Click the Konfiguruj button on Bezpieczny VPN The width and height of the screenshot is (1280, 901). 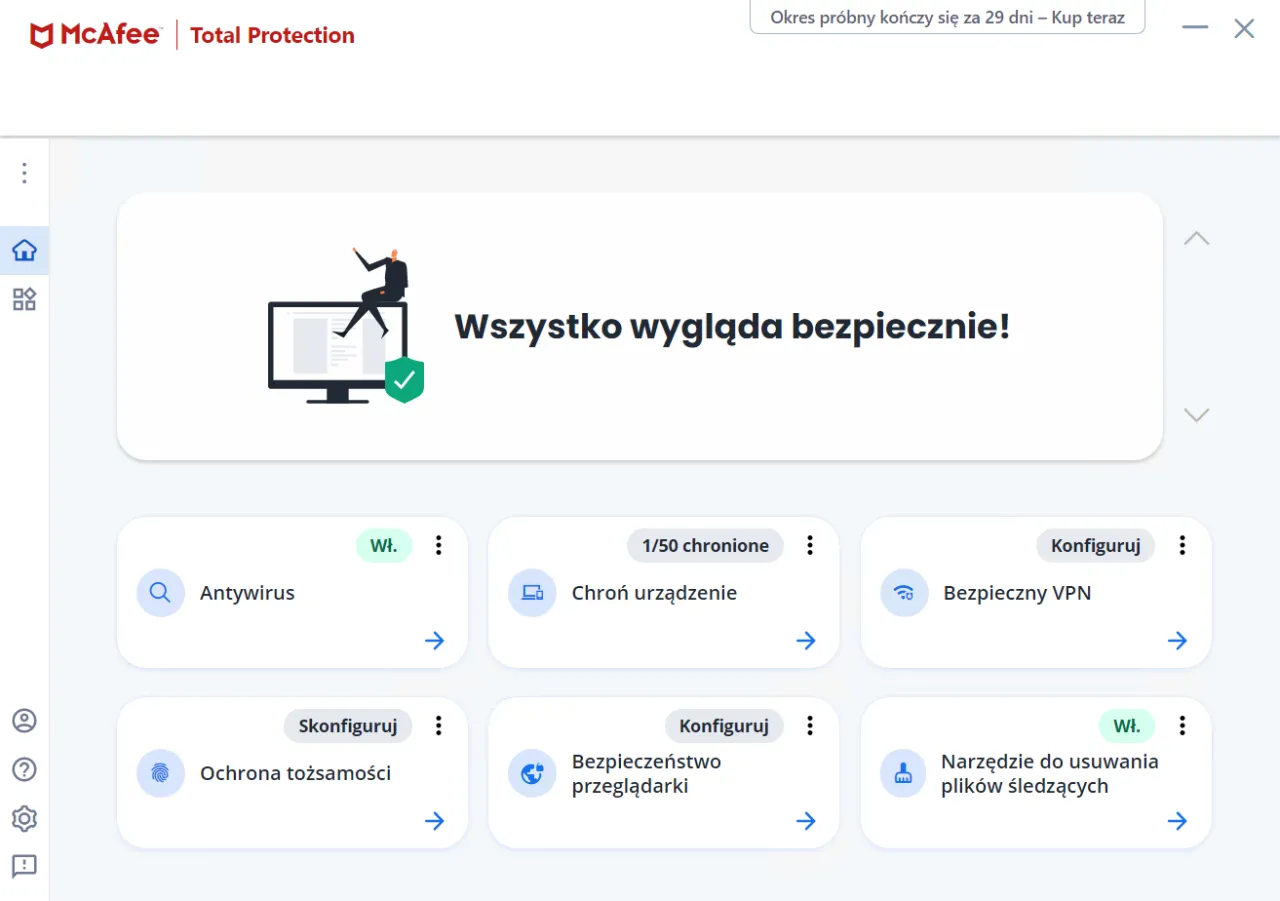pyautogui.click(x=1095, y=546)
